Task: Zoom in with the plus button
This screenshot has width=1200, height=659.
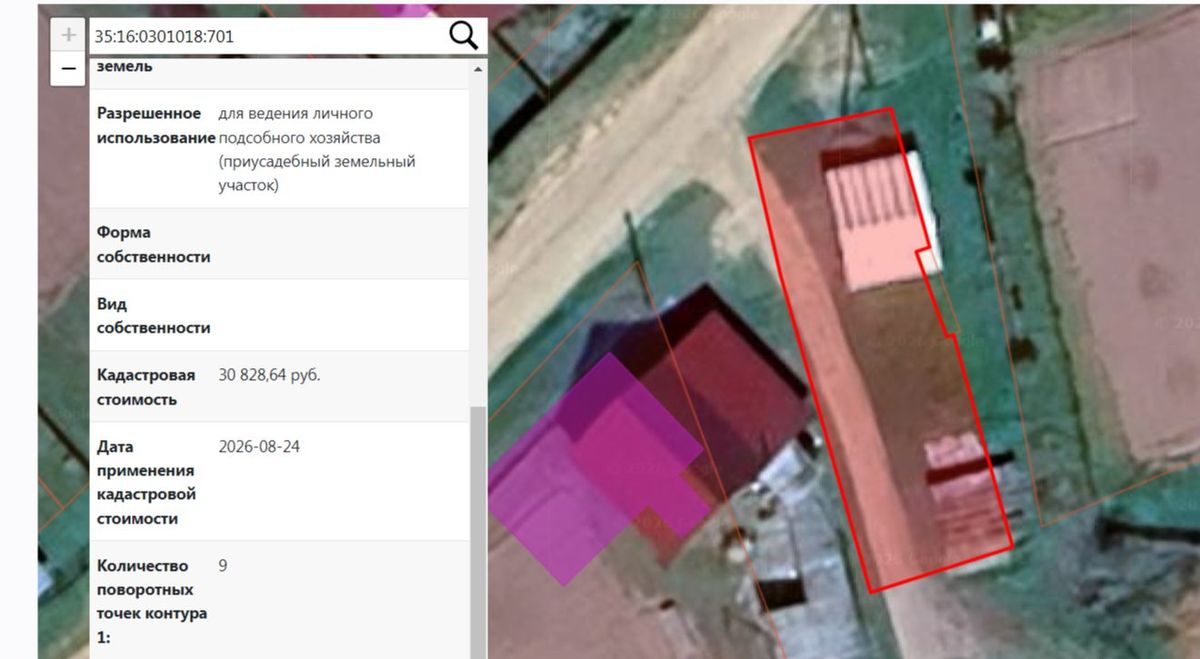Action: (x=68, y=36)
